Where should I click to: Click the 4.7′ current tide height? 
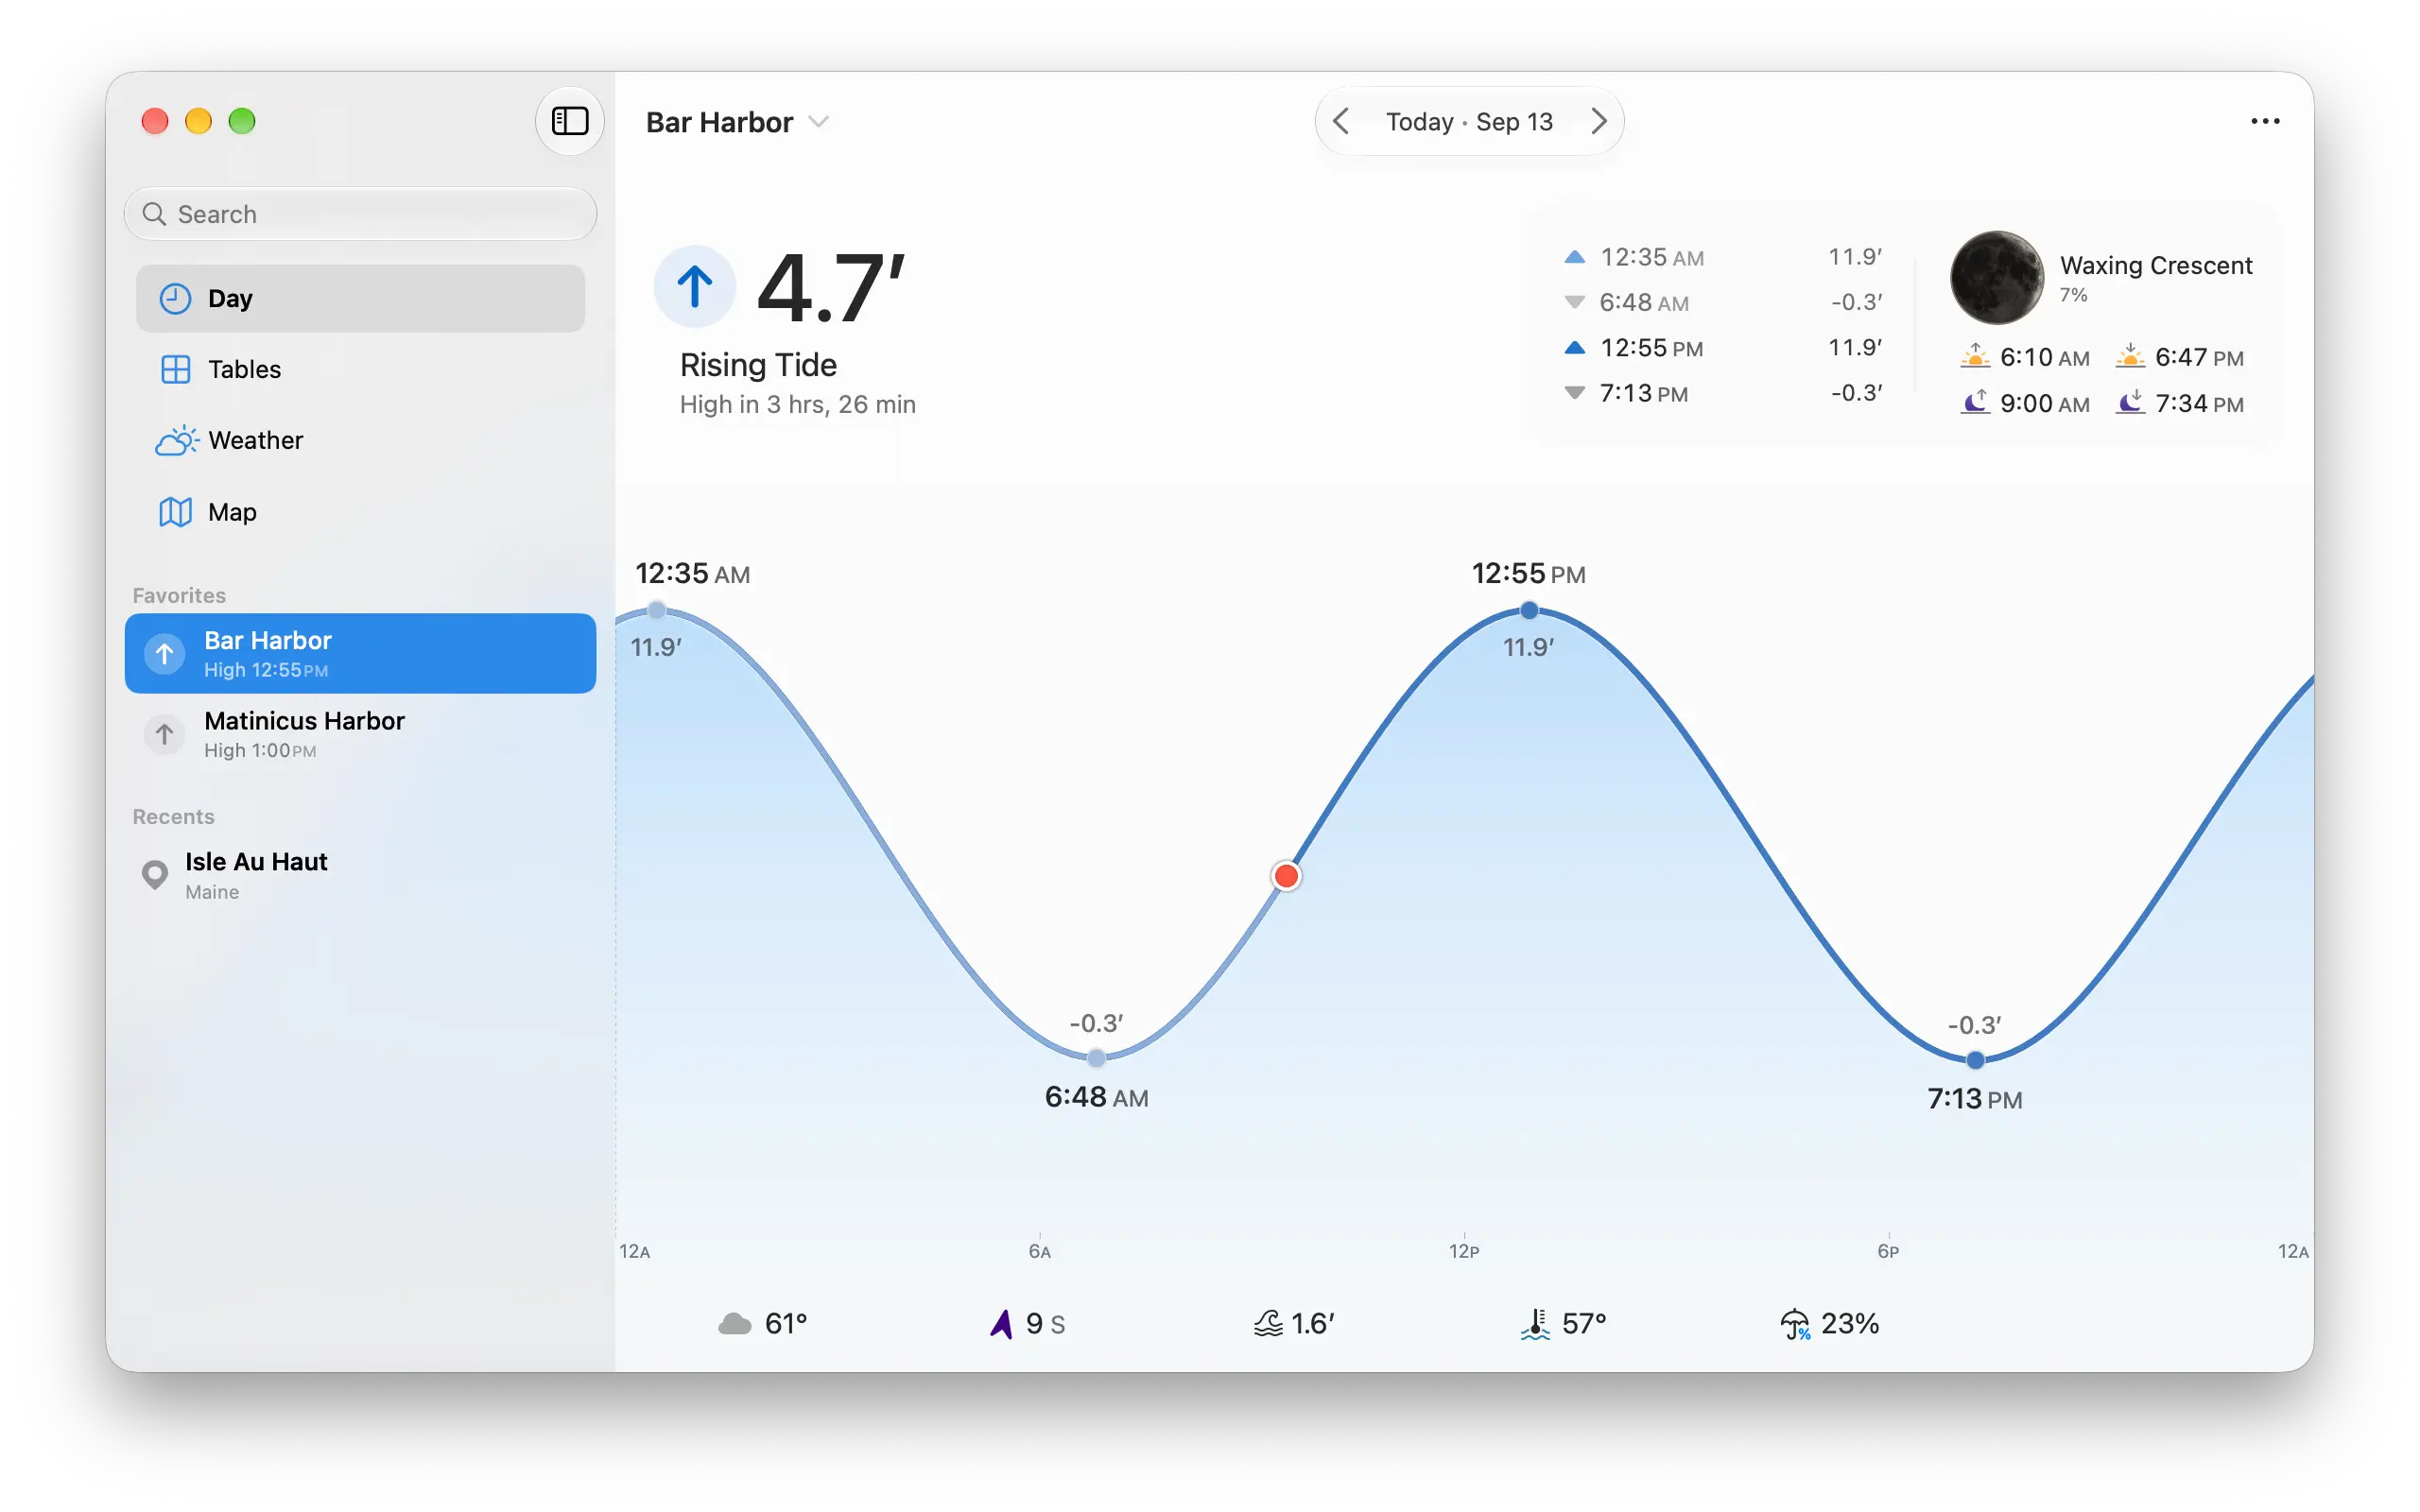click(x=831, y=288)
